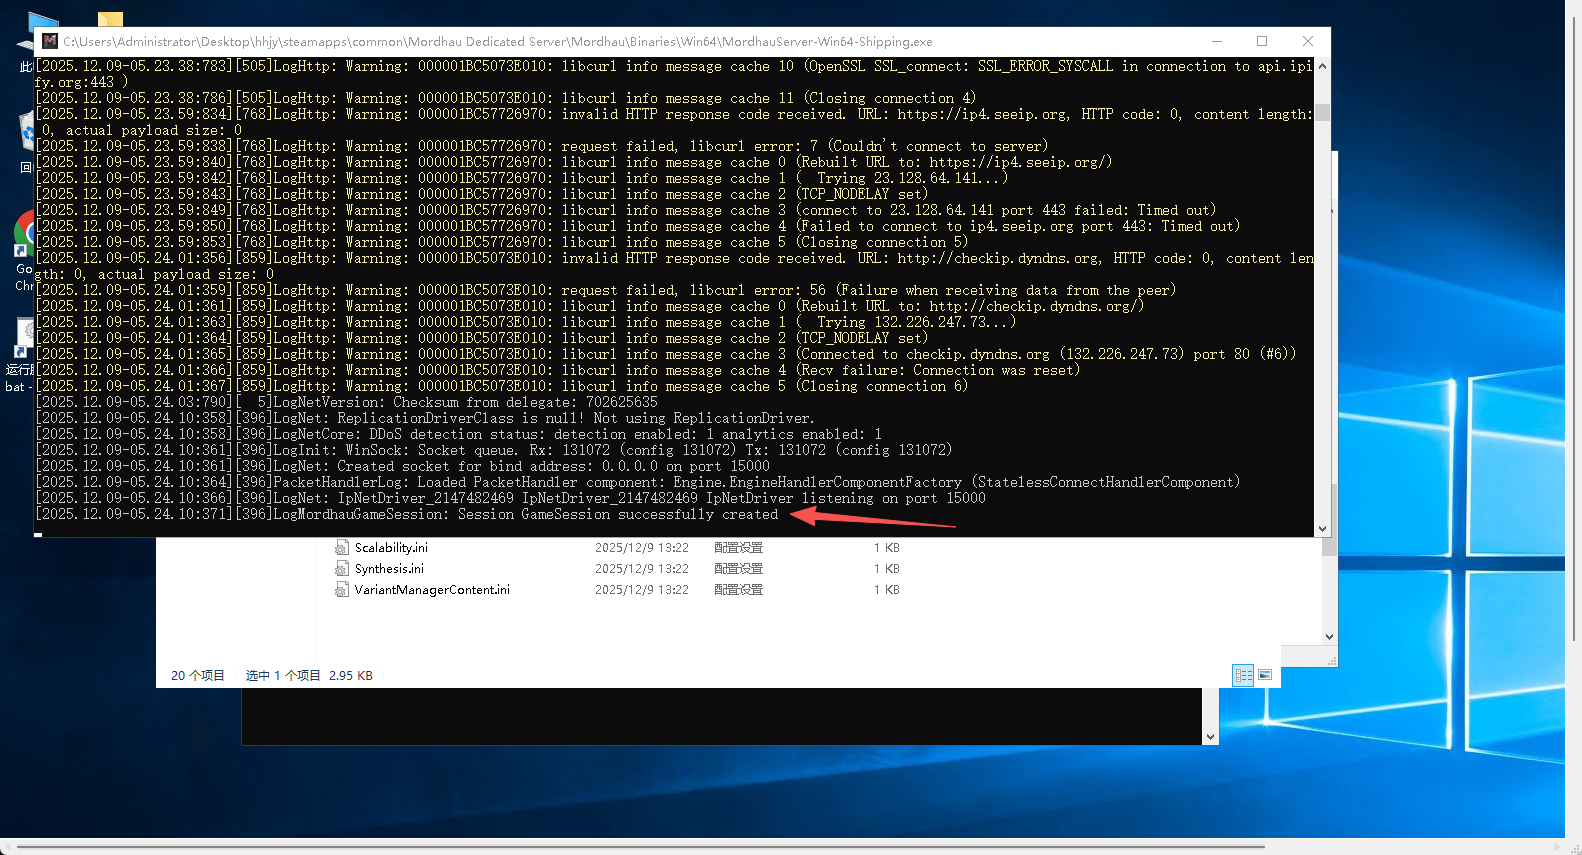Click the server console's vertical scrollbar thumb

coord(1322,111)
